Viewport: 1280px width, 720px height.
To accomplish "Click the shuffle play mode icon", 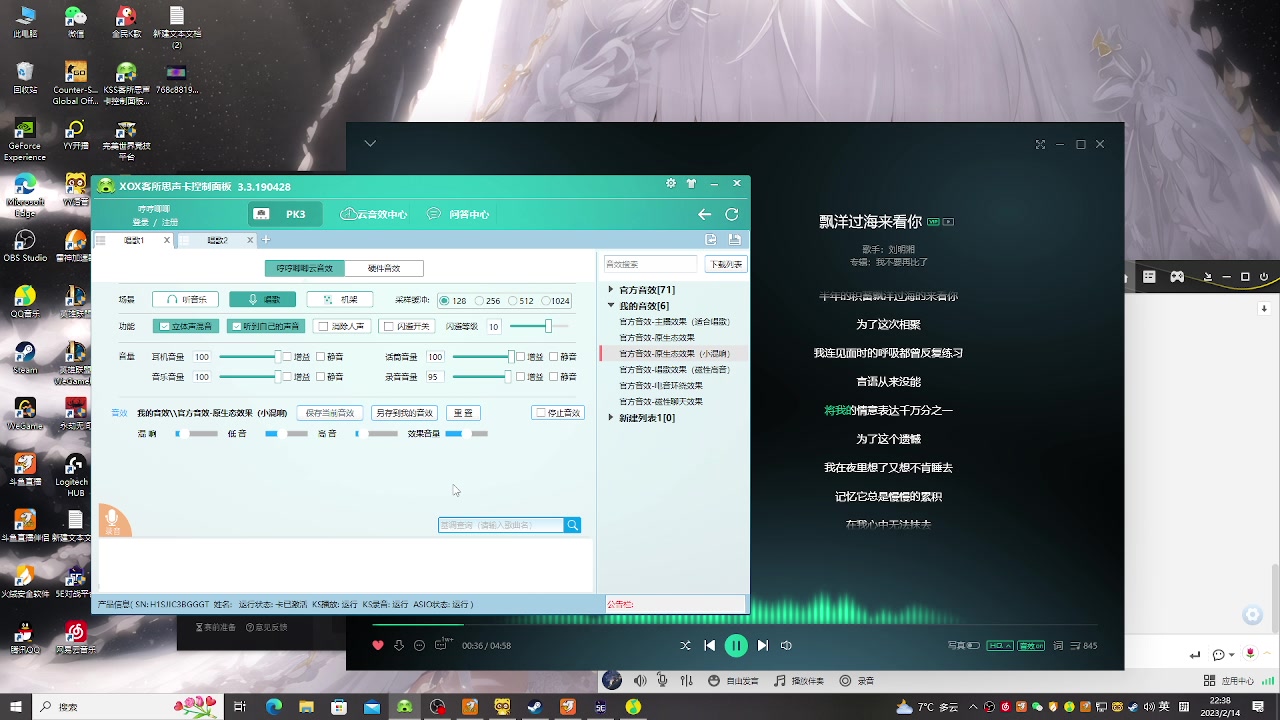I will pyautogui.click(x=685, y=645).
